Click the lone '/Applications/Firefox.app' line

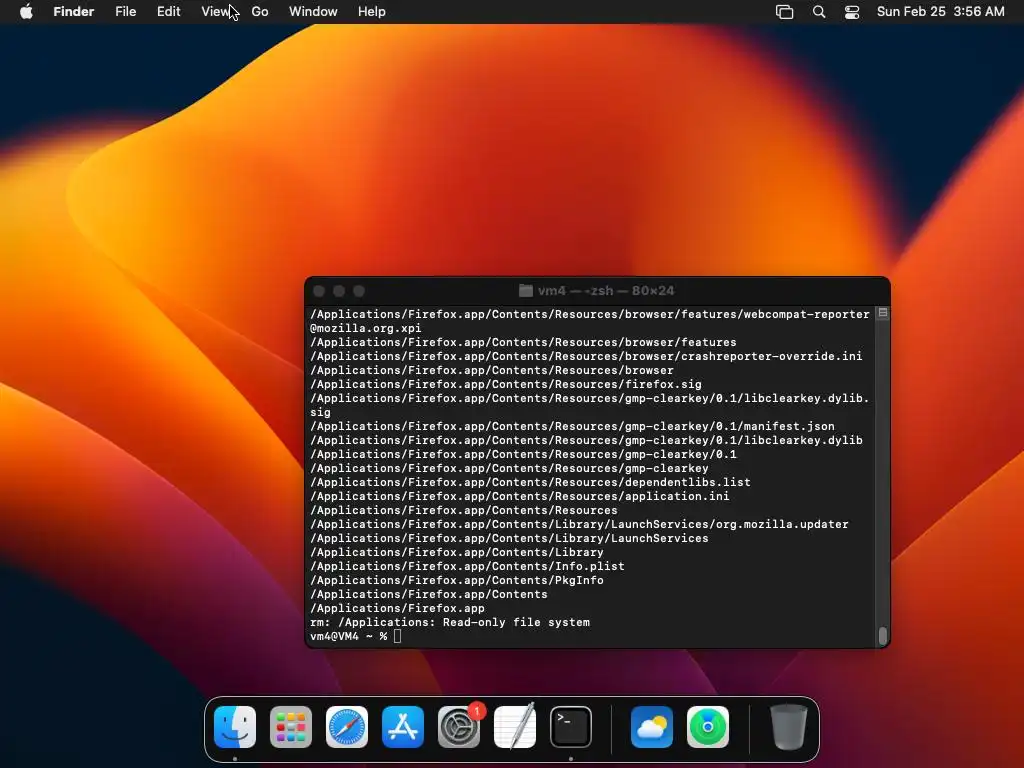click(x=398, y=608)
